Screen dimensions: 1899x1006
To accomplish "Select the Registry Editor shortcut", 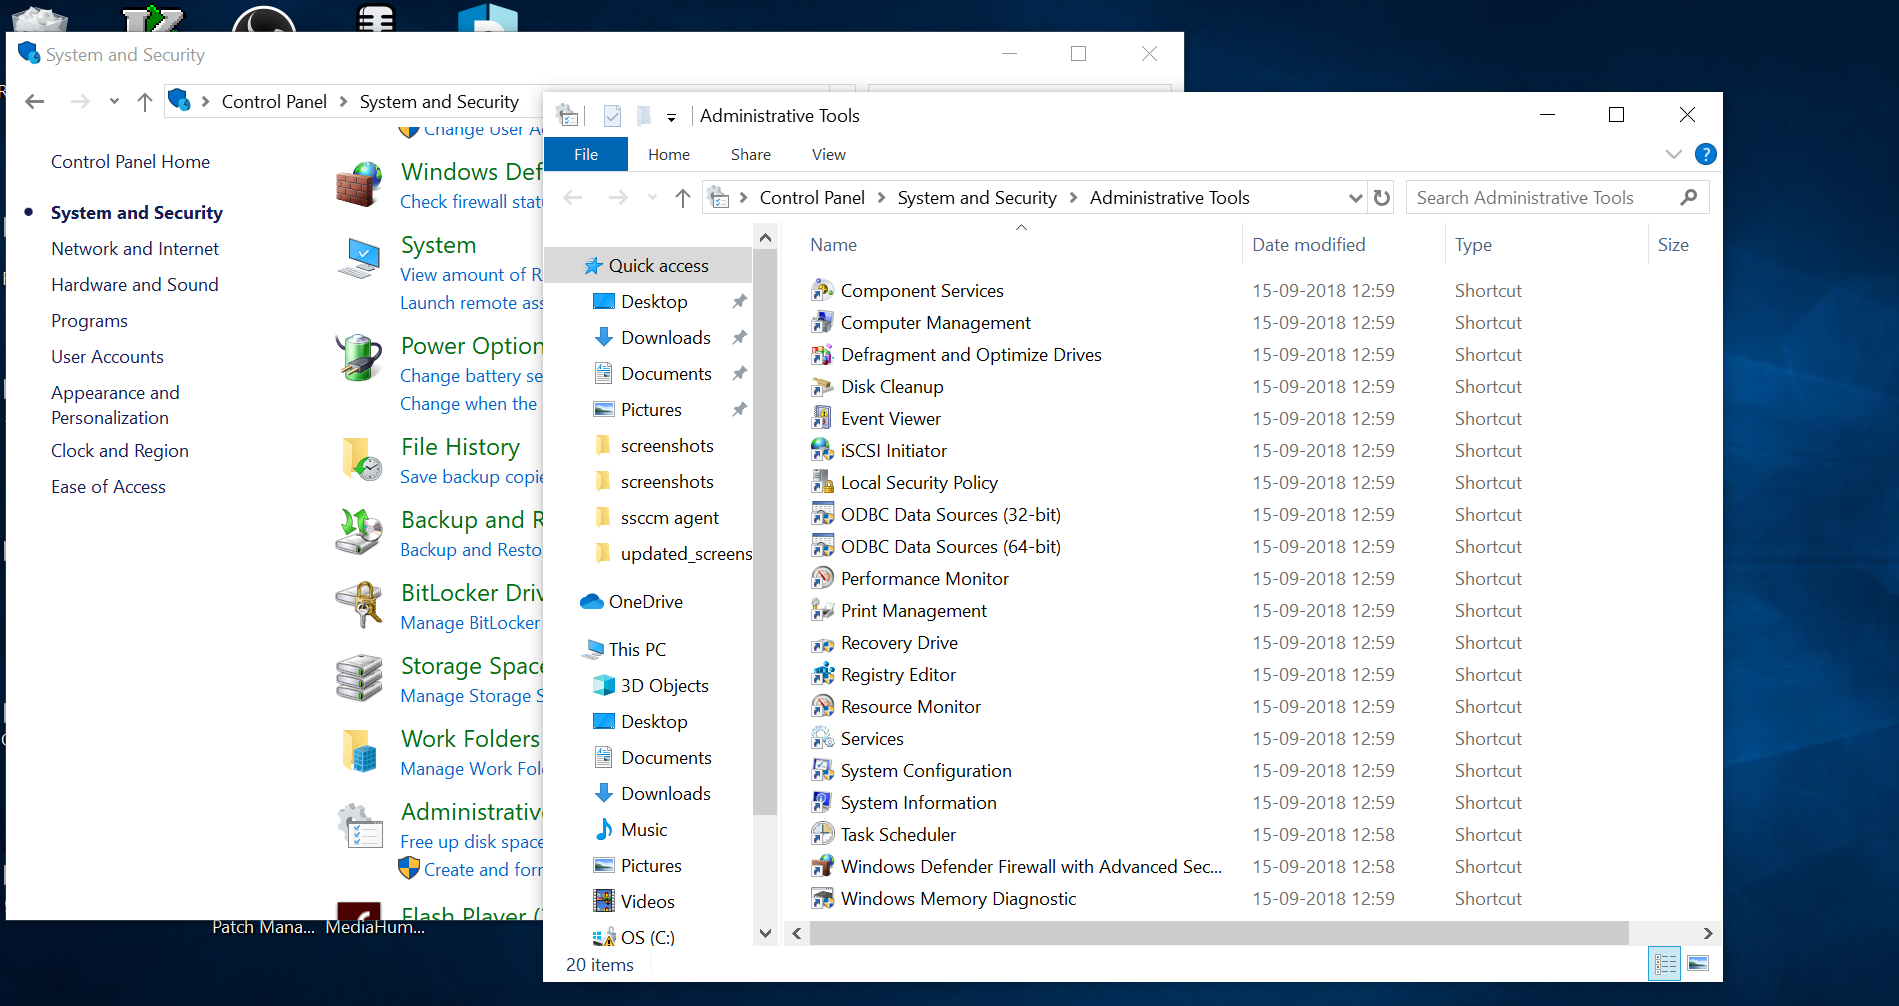I will pyautogui.click(x=897, y=674).
